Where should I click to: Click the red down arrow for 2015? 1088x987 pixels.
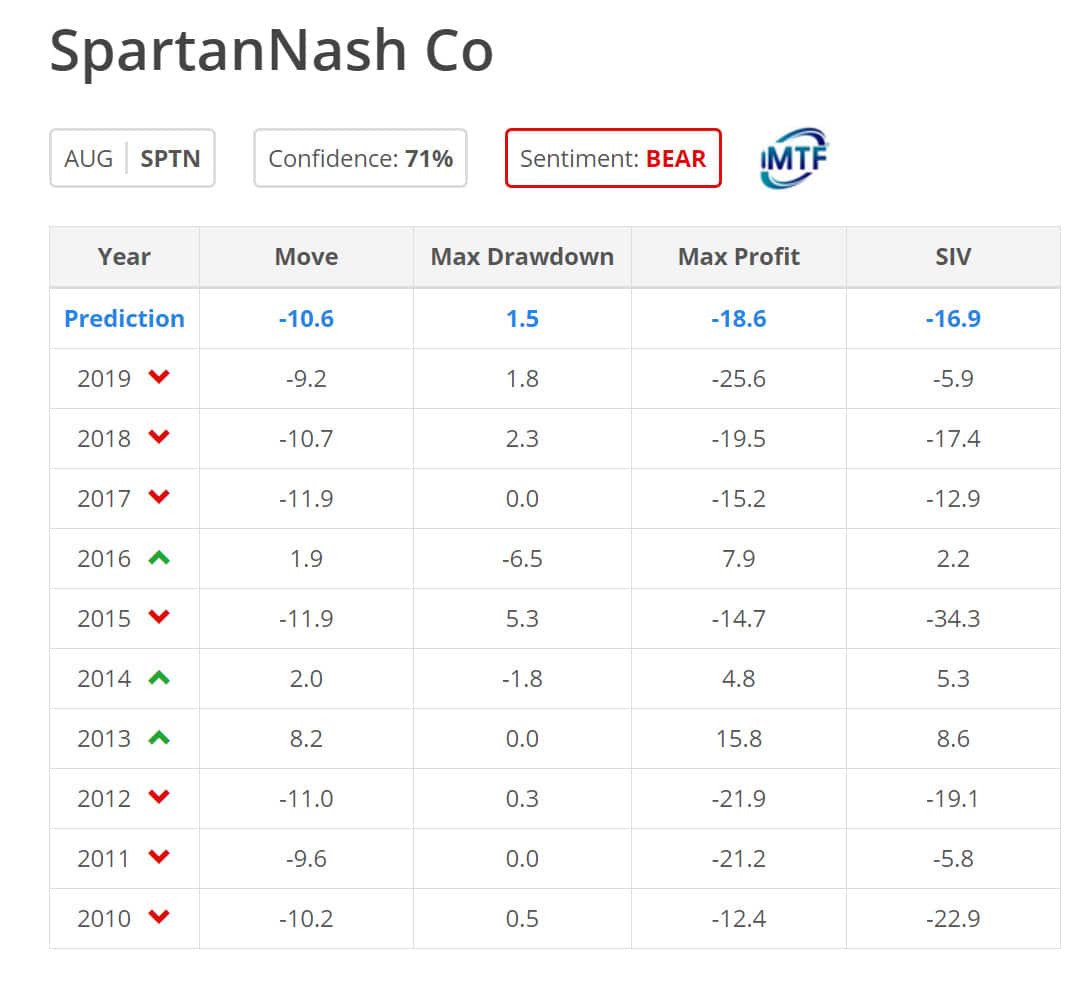pos(159,617)
